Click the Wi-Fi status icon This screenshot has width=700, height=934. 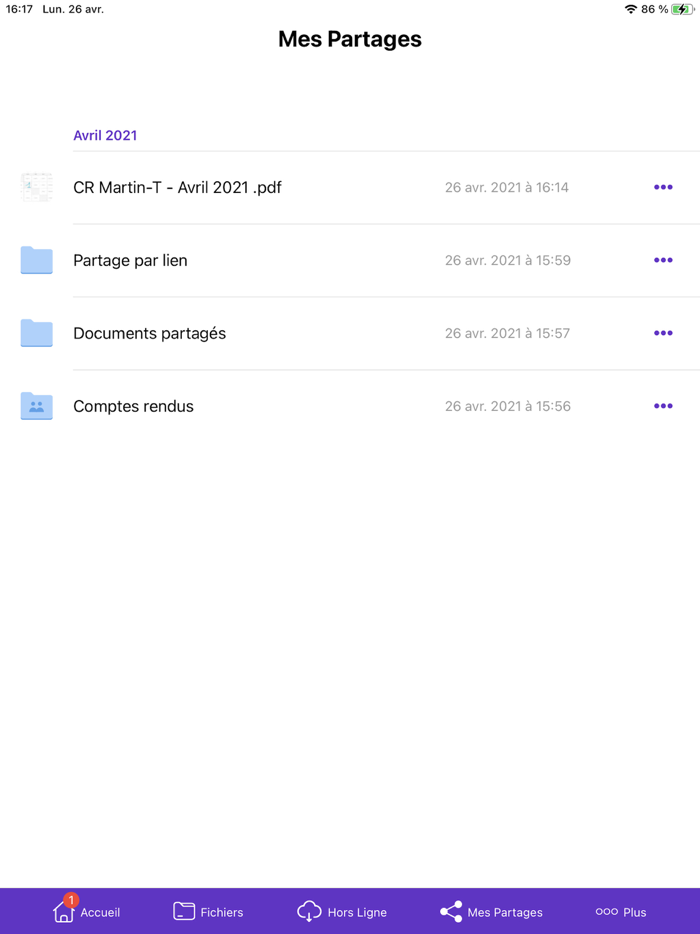click(631, 9)
